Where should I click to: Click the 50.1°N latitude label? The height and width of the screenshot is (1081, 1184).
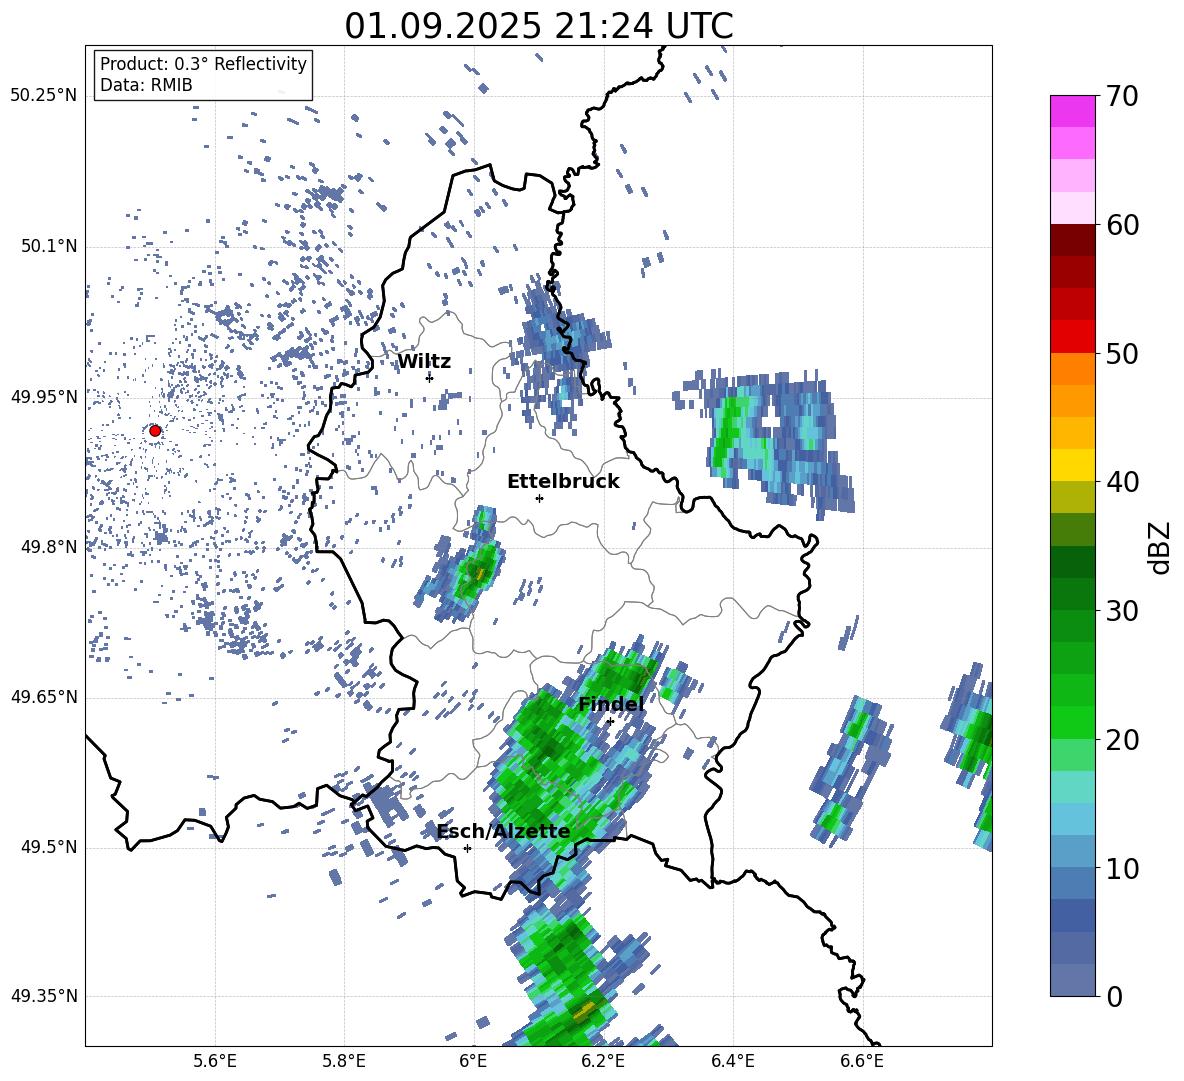pos(49,246)
